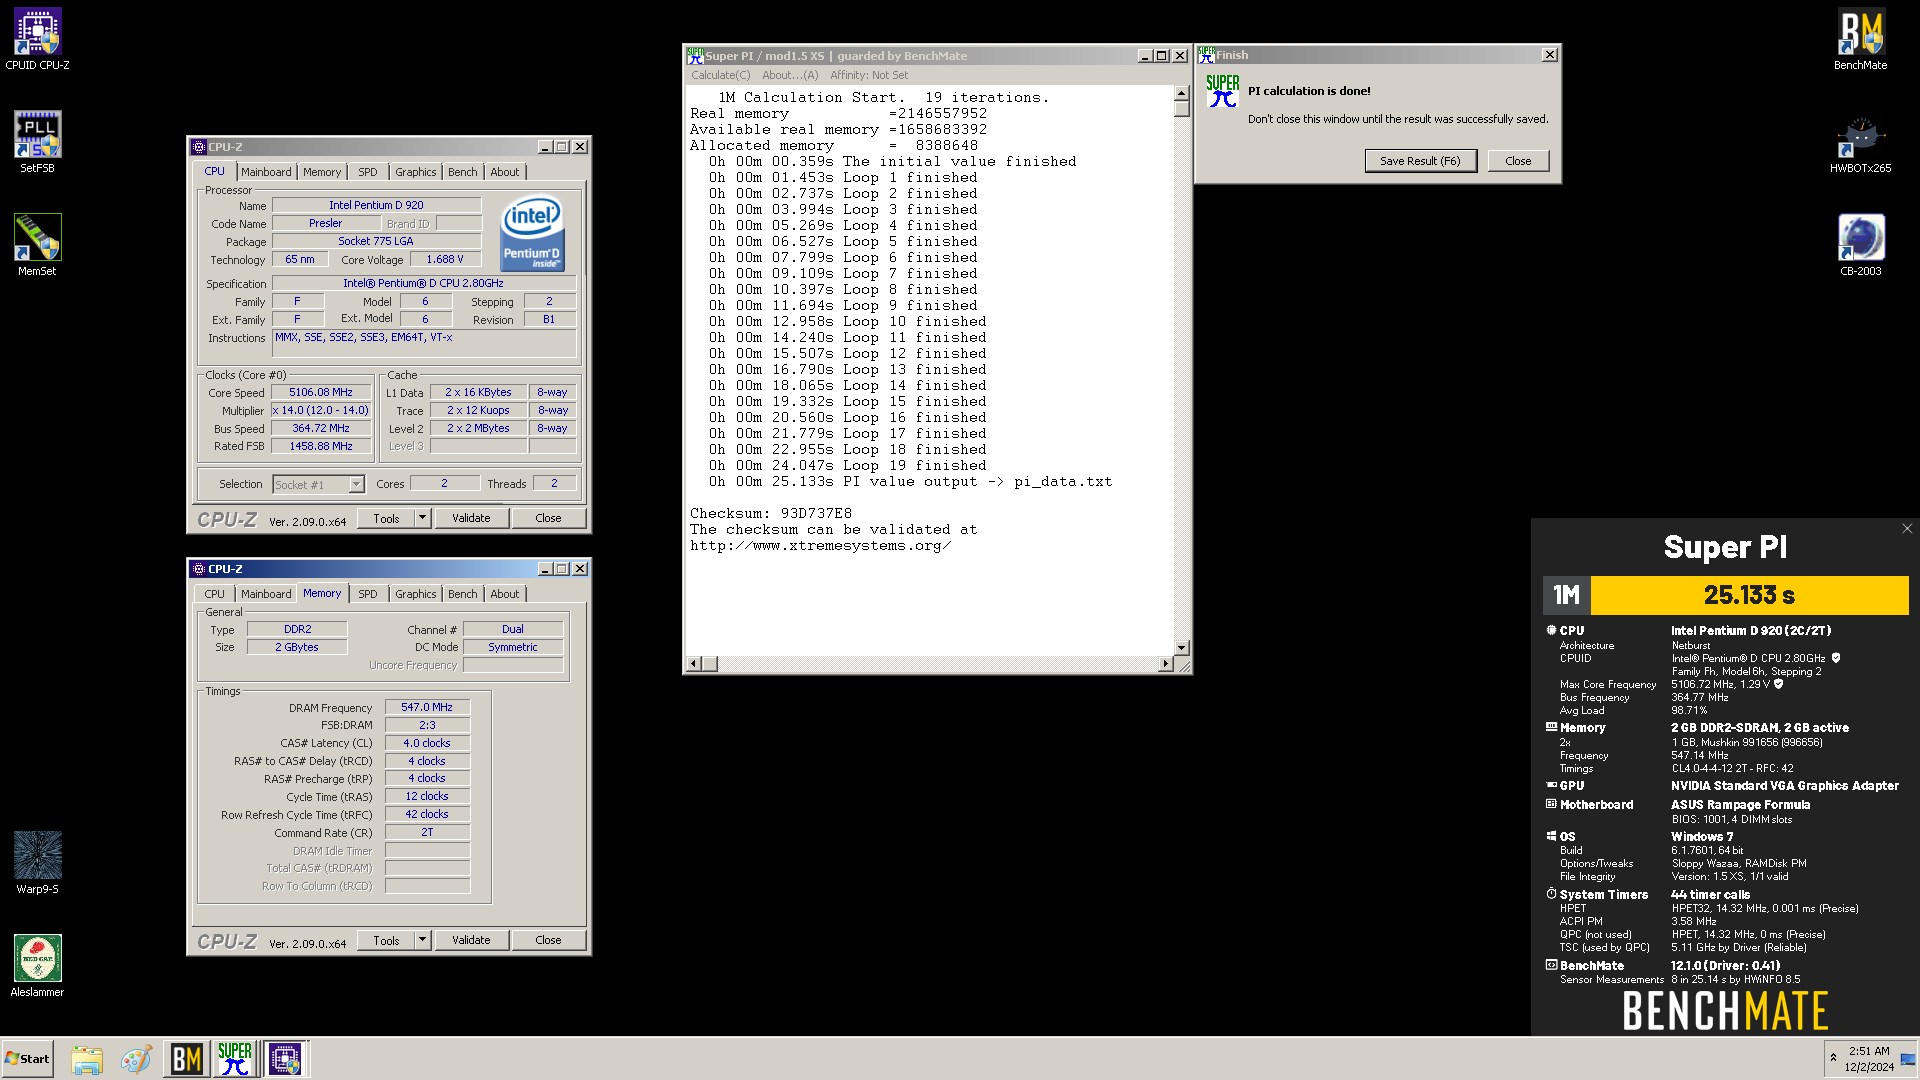Viewport: 1920px width, 1080px height.
Task: Click the Checksum: 93D737E8 line
Action: coord(770,514)
